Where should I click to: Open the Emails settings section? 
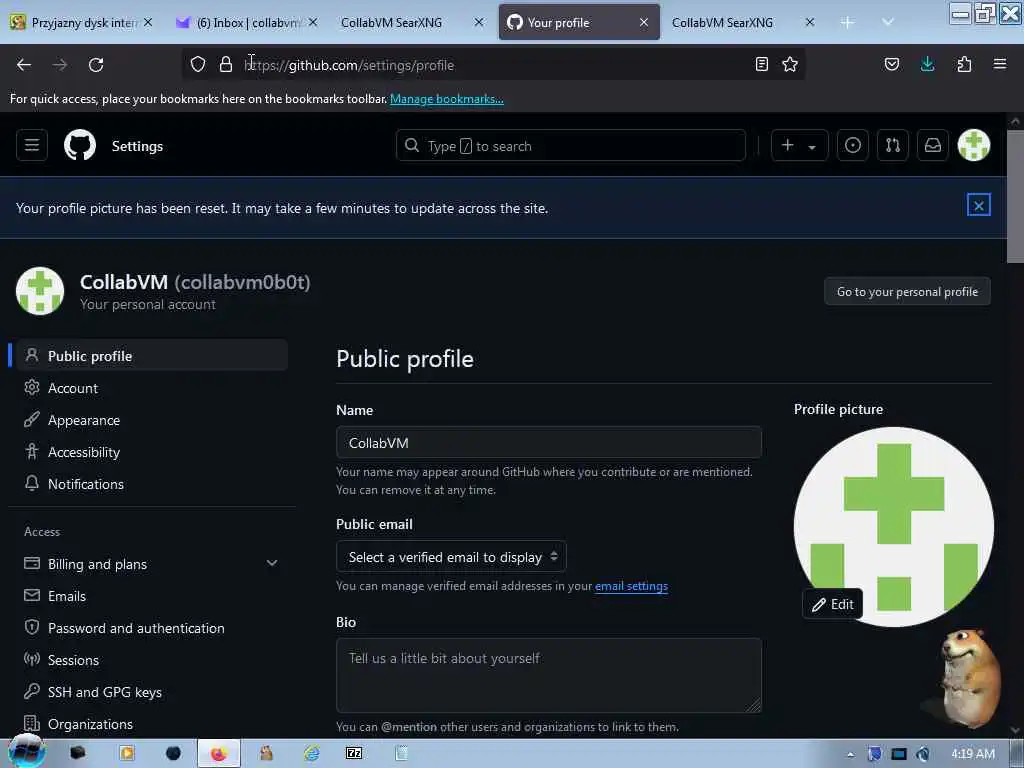[x=152, y=596]
